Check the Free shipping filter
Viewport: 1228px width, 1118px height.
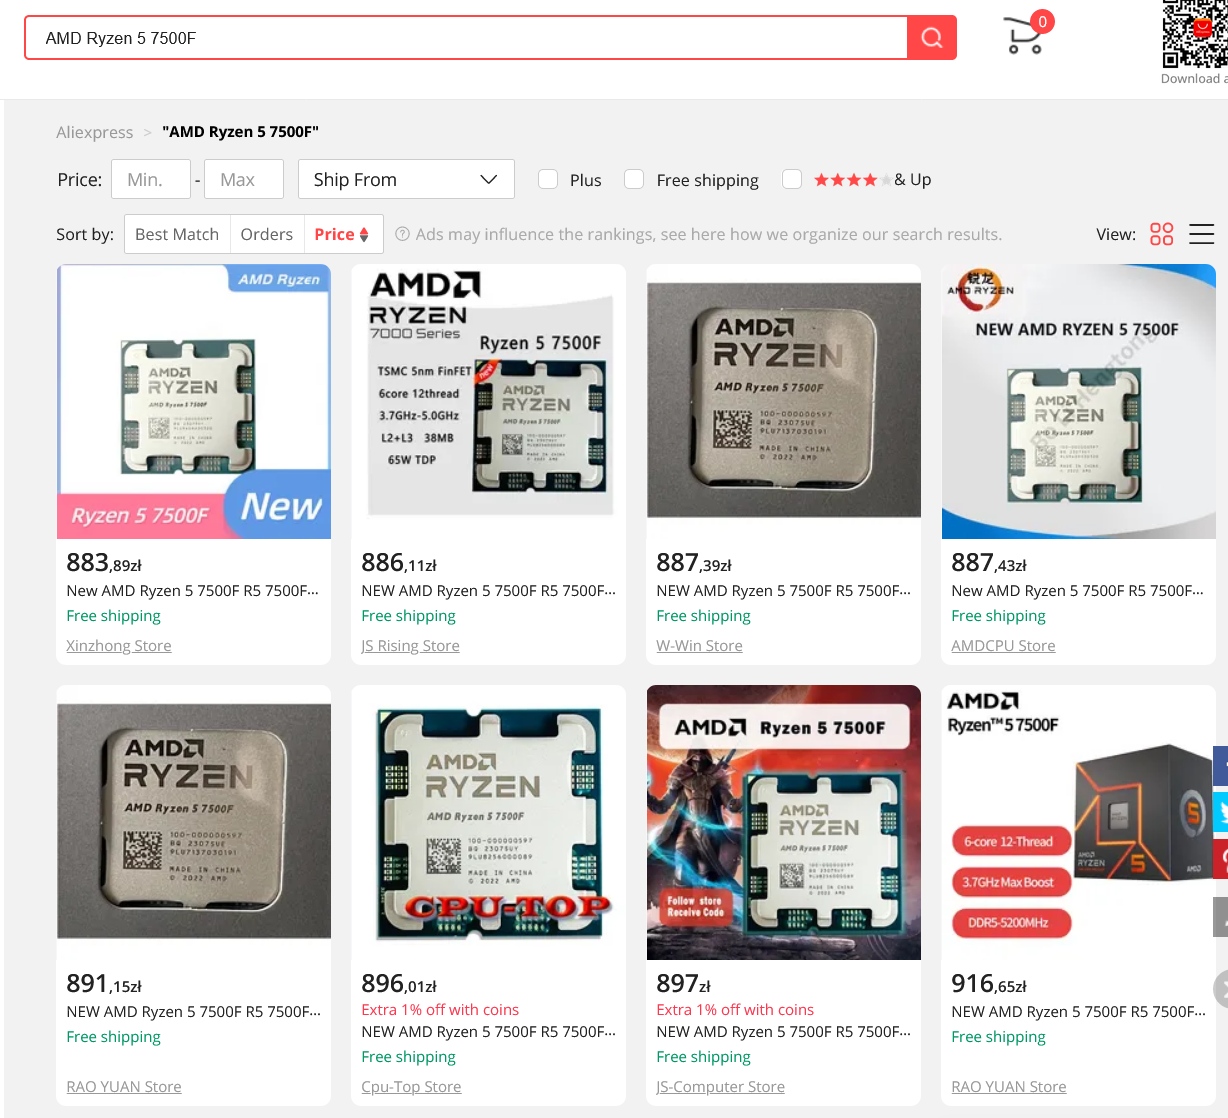coord(634,179)
